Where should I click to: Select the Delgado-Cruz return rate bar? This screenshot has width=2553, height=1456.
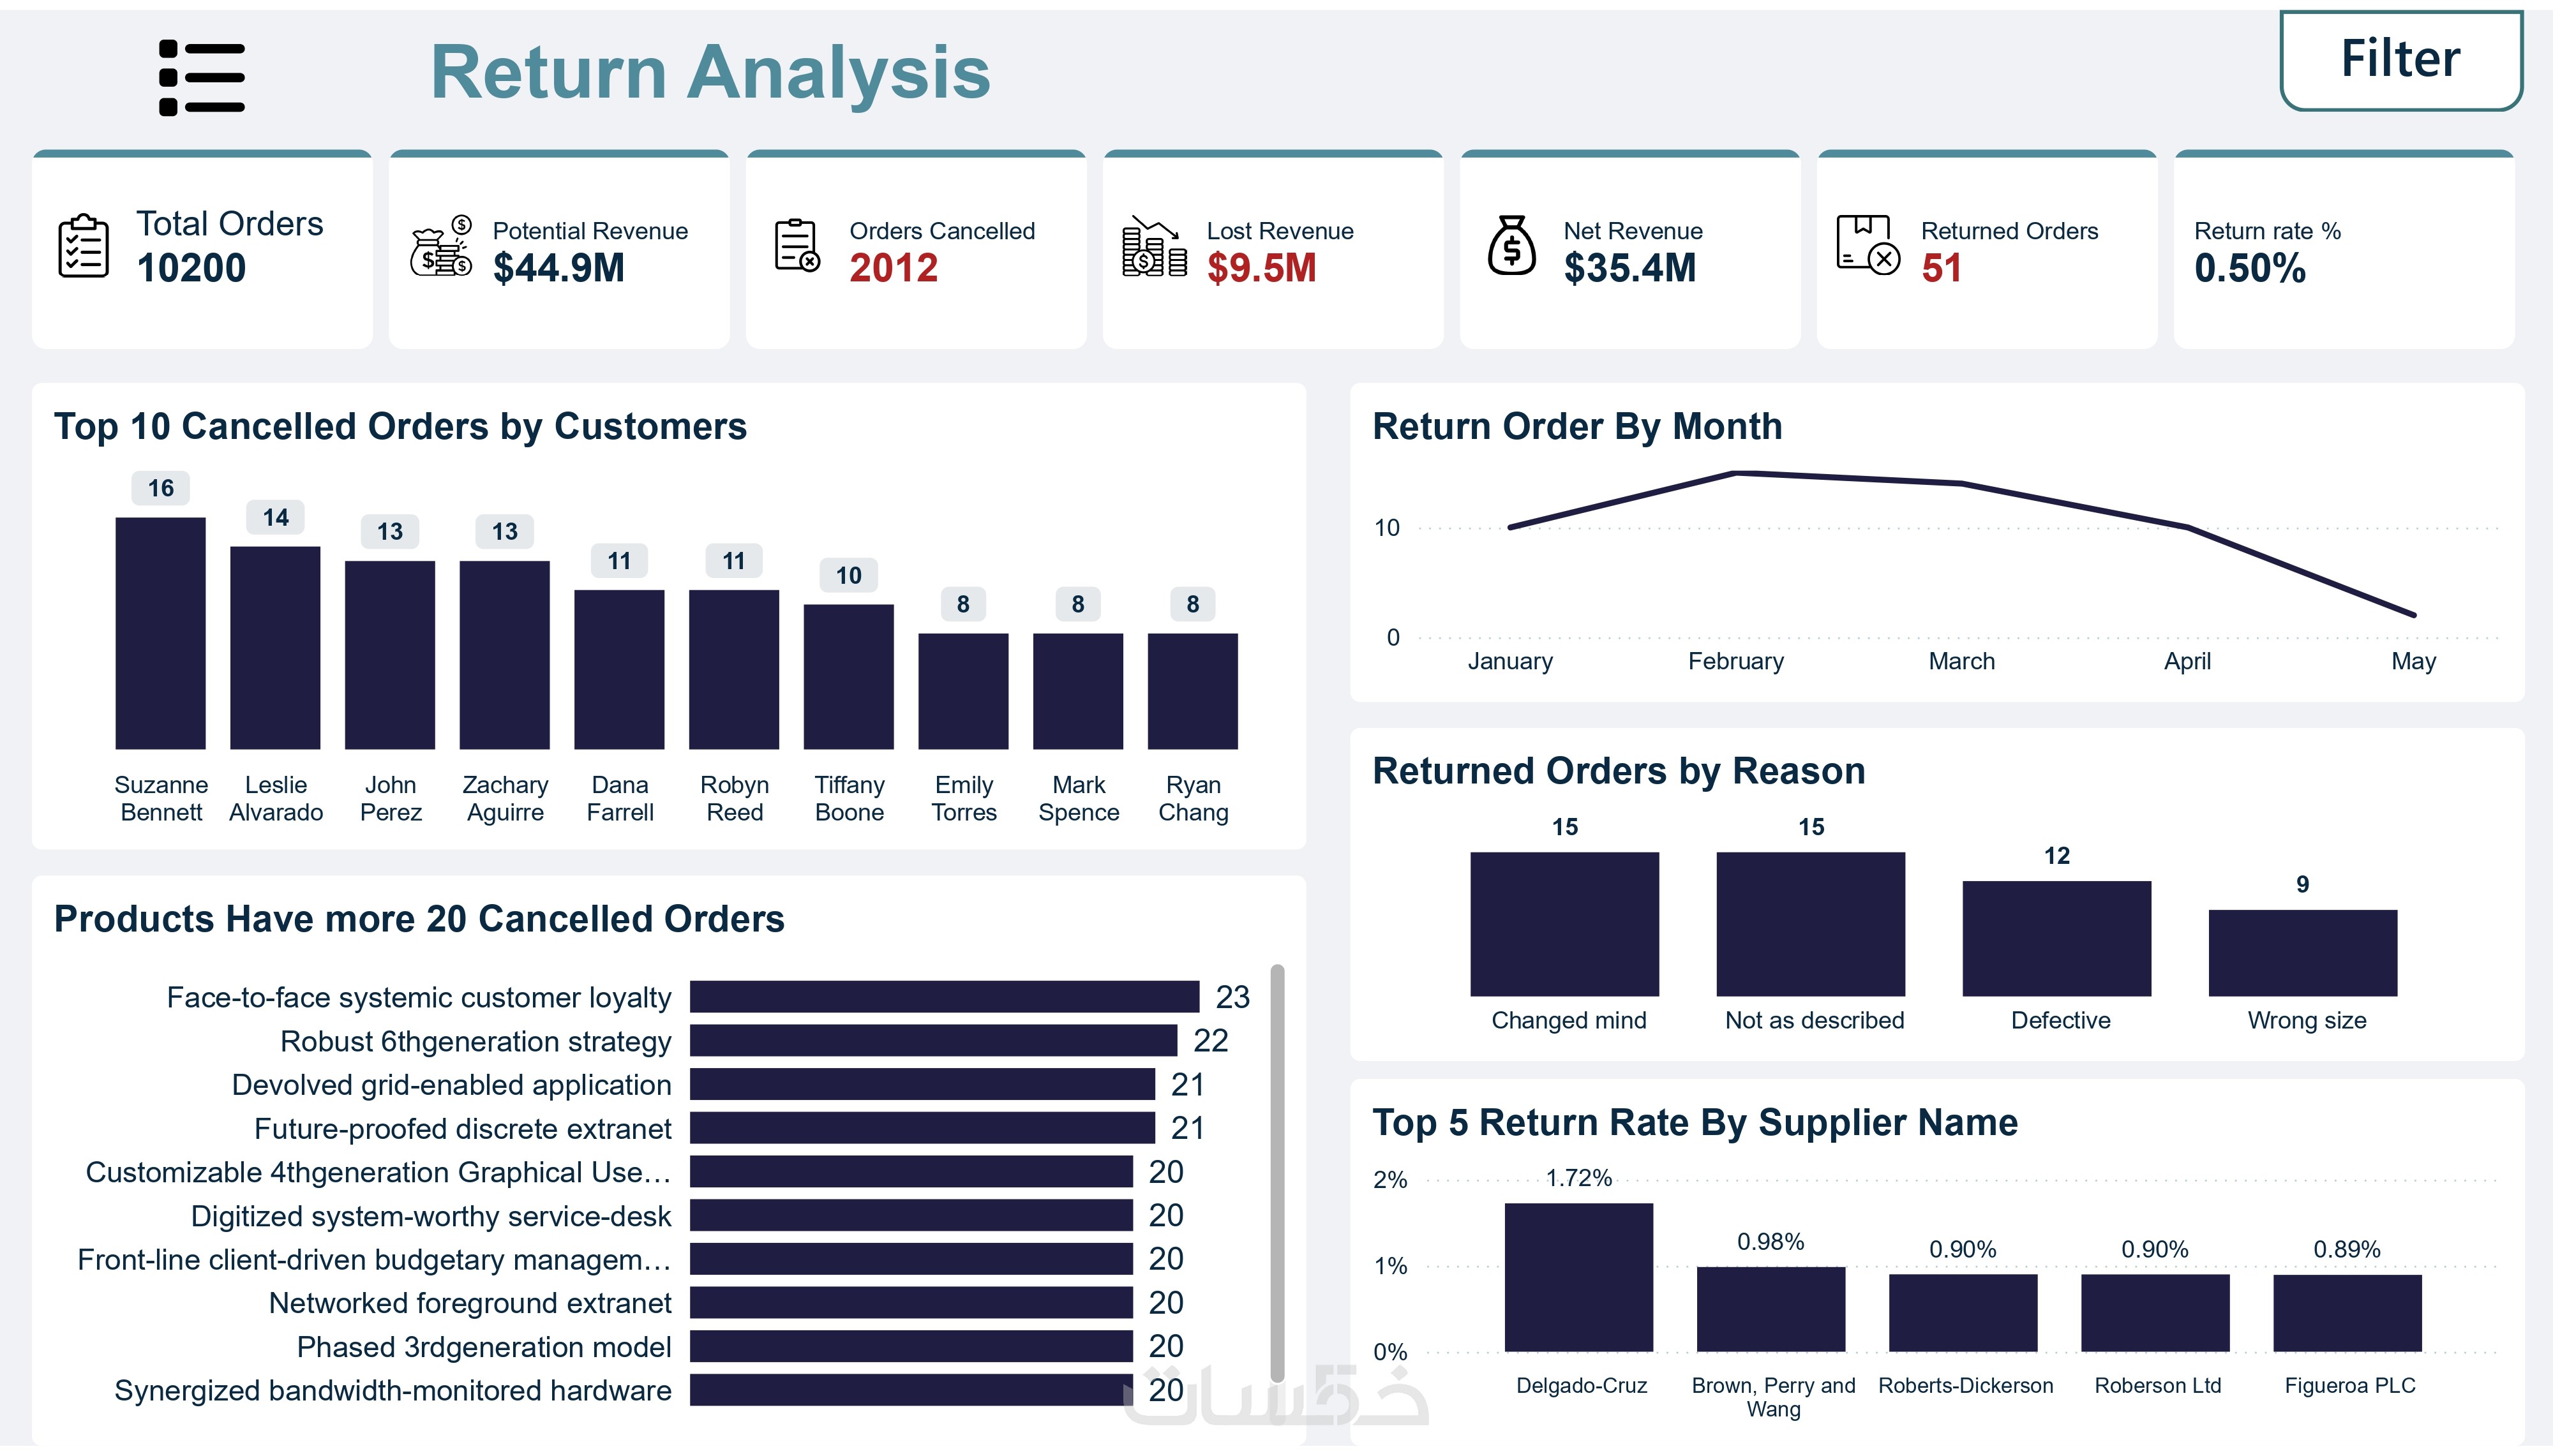[x=1578, y=1277]
